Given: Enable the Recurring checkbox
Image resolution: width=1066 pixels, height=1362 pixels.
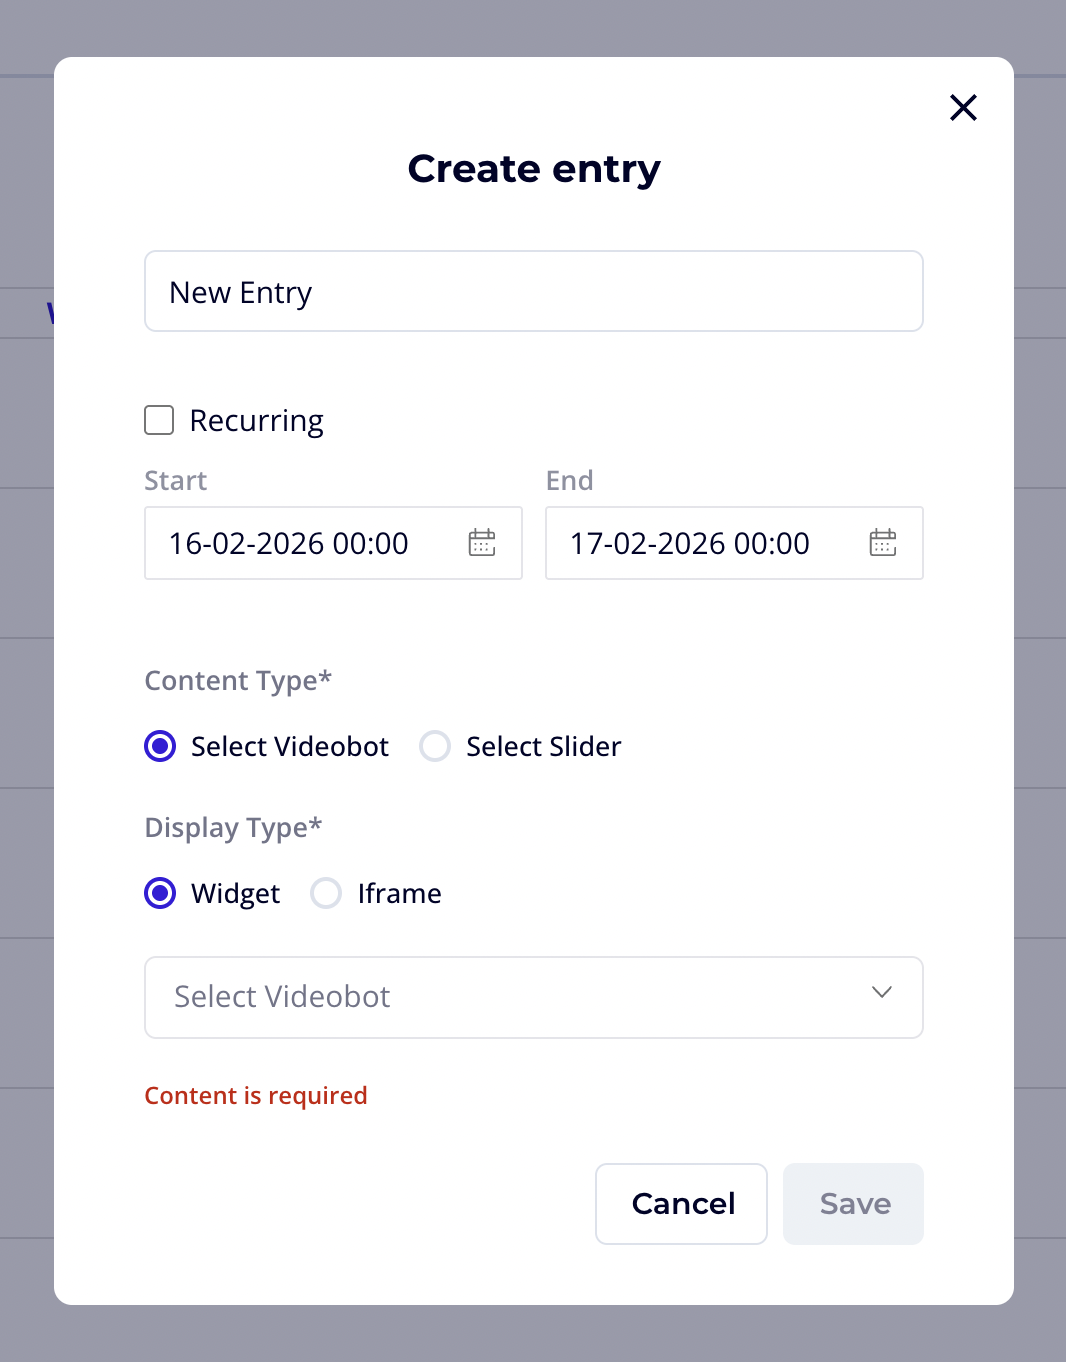Looking at the screenshot, I should coord(159,420).
